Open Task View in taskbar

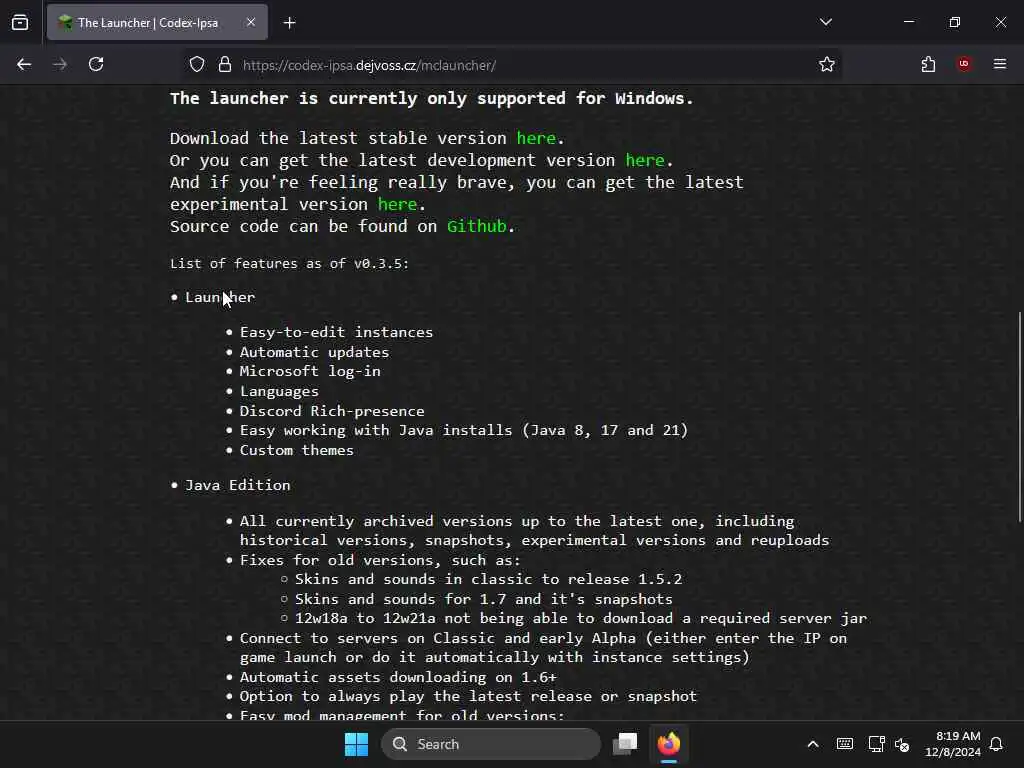(x=625, y=744)
